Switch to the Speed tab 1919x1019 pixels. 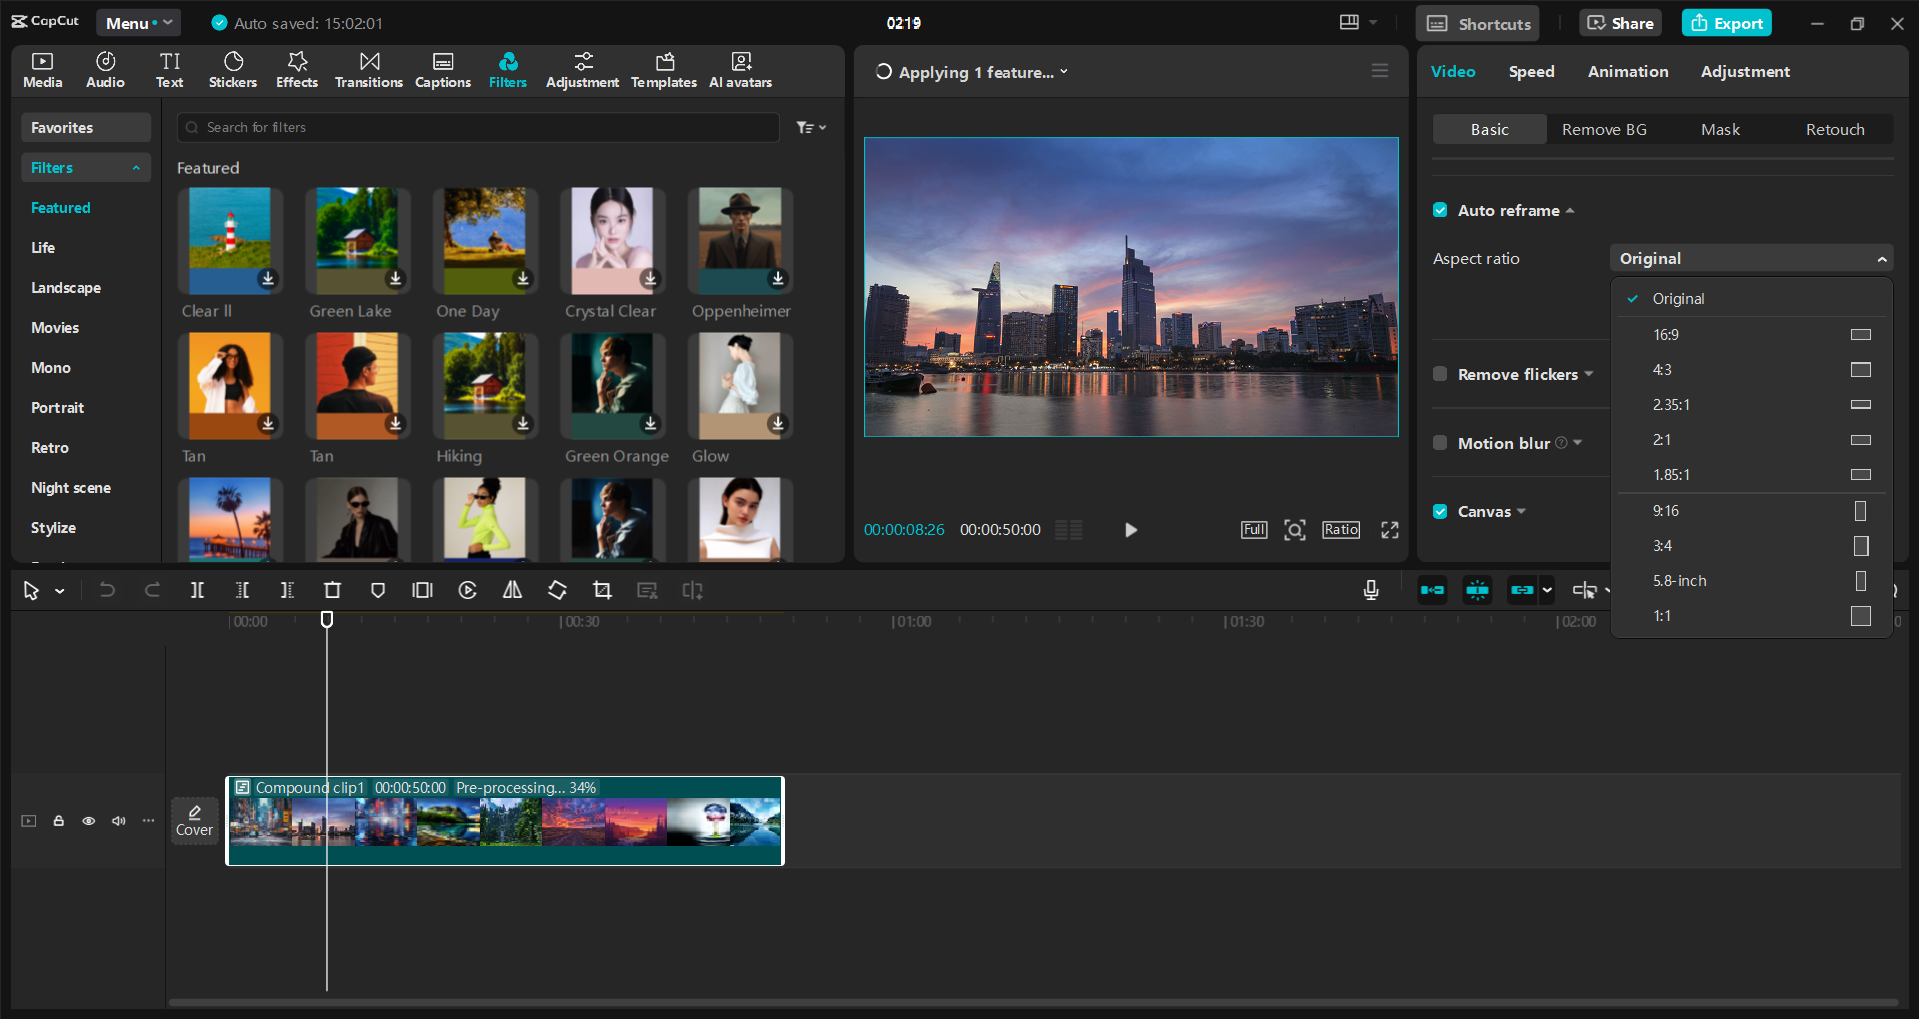pos(1531,72)
